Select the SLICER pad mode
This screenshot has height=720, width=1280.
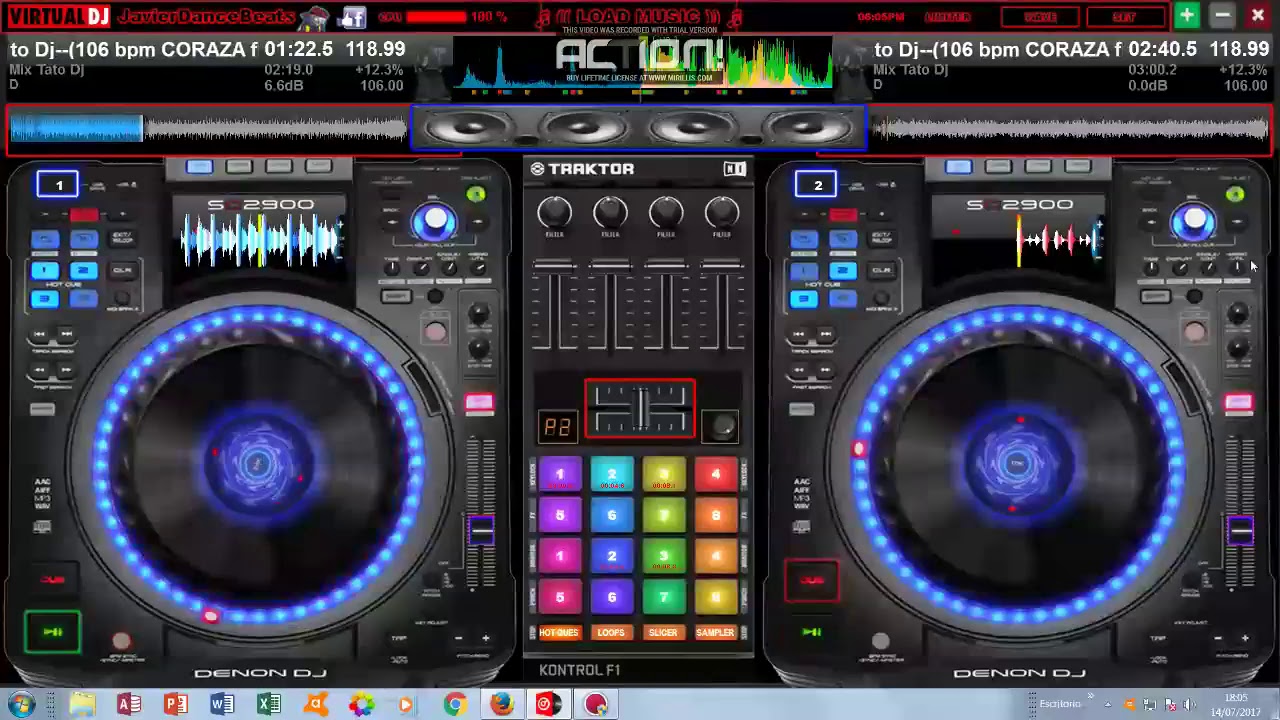[663, 633]
